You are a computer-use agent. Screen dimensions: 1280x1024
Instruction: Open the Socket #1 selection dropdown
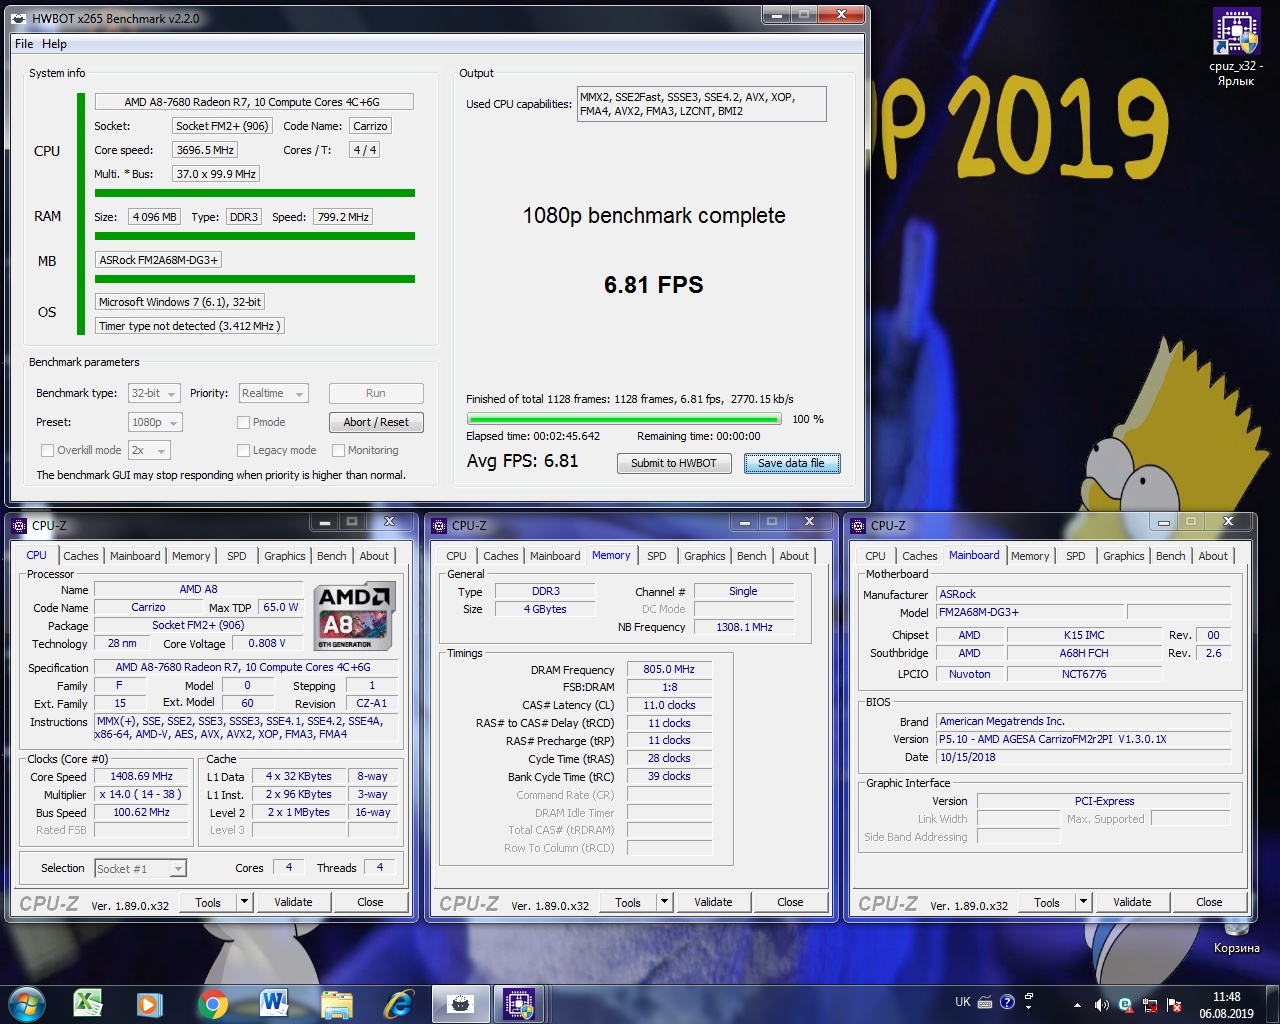[x=140, y=869]
